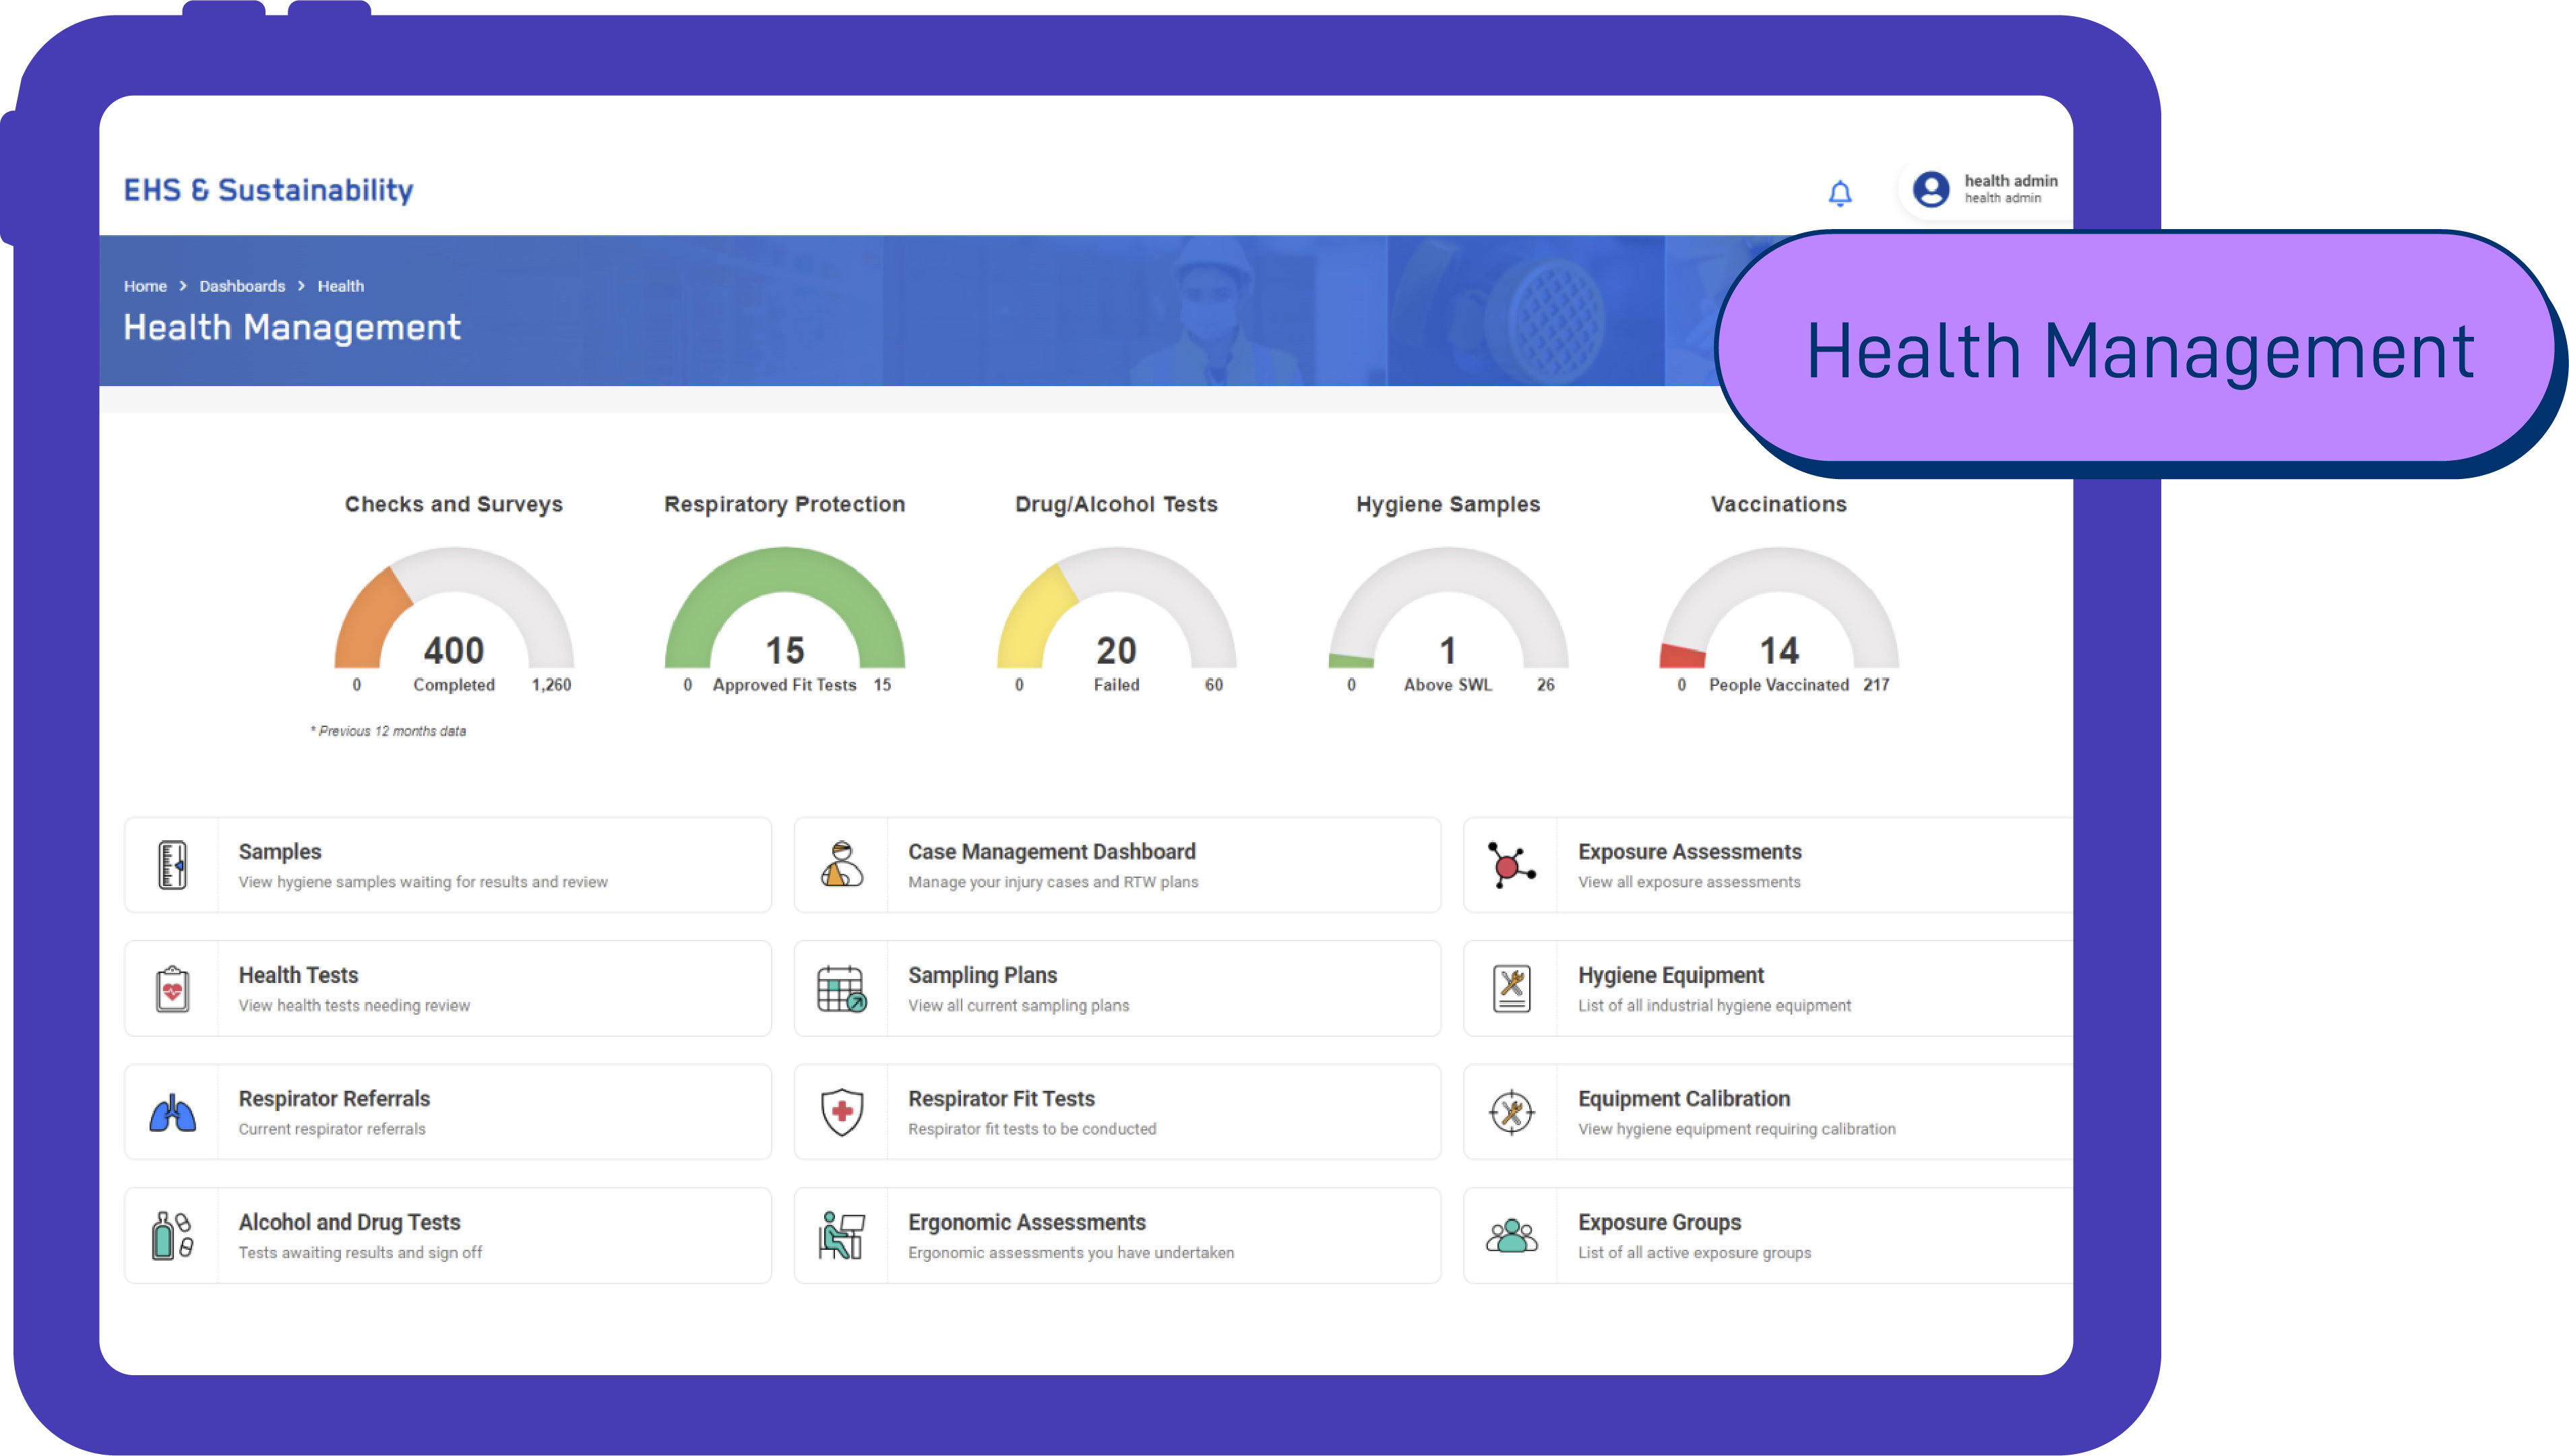The width and height of the screenshot is (2569, 1456).
Task: Click the Alcohol and Drug Tests bottle icon
Action: click(x=173, y=1235)
